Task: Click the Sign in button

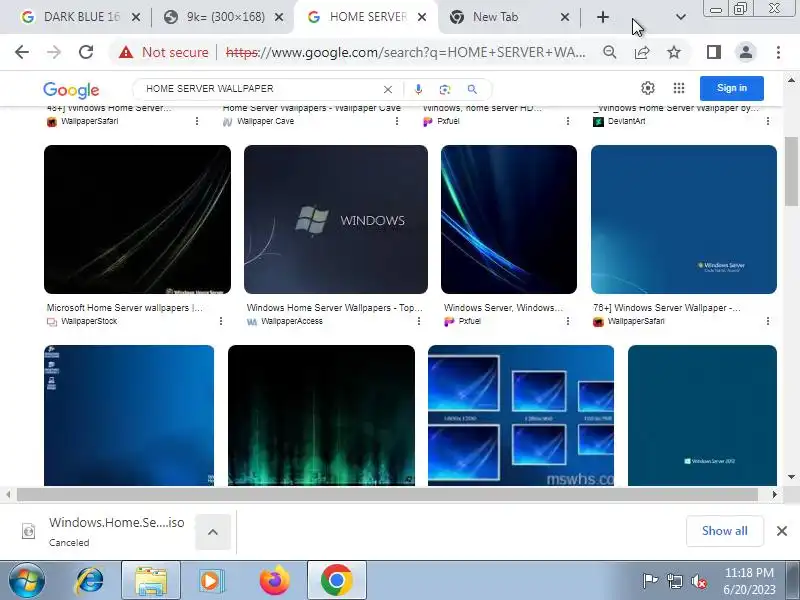Action: pos(732,88)
